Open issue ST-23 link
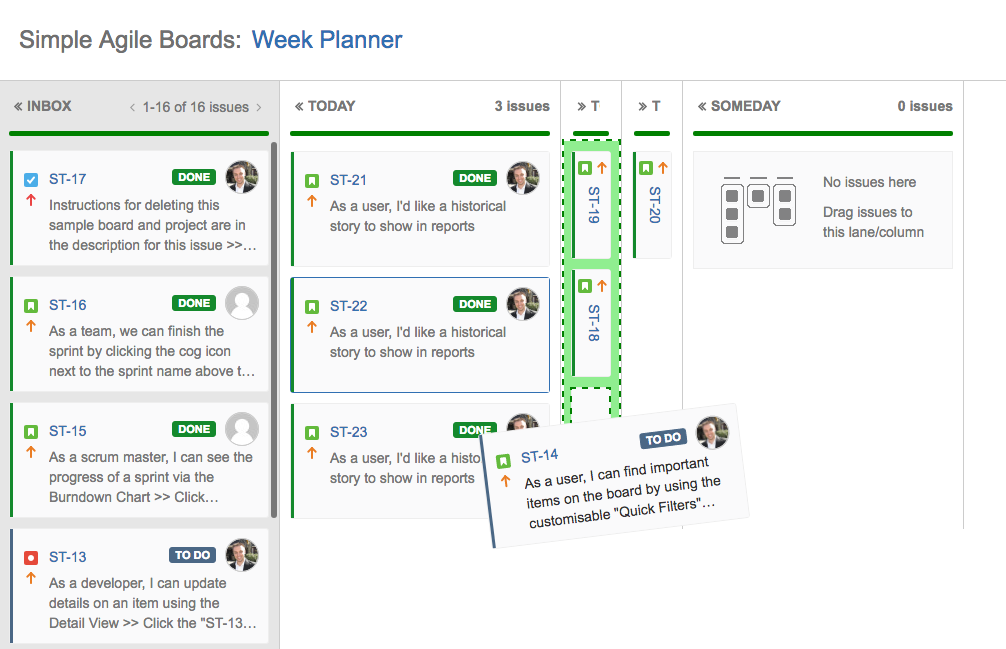Screen dimensions: 1006x649 (348, 432)
